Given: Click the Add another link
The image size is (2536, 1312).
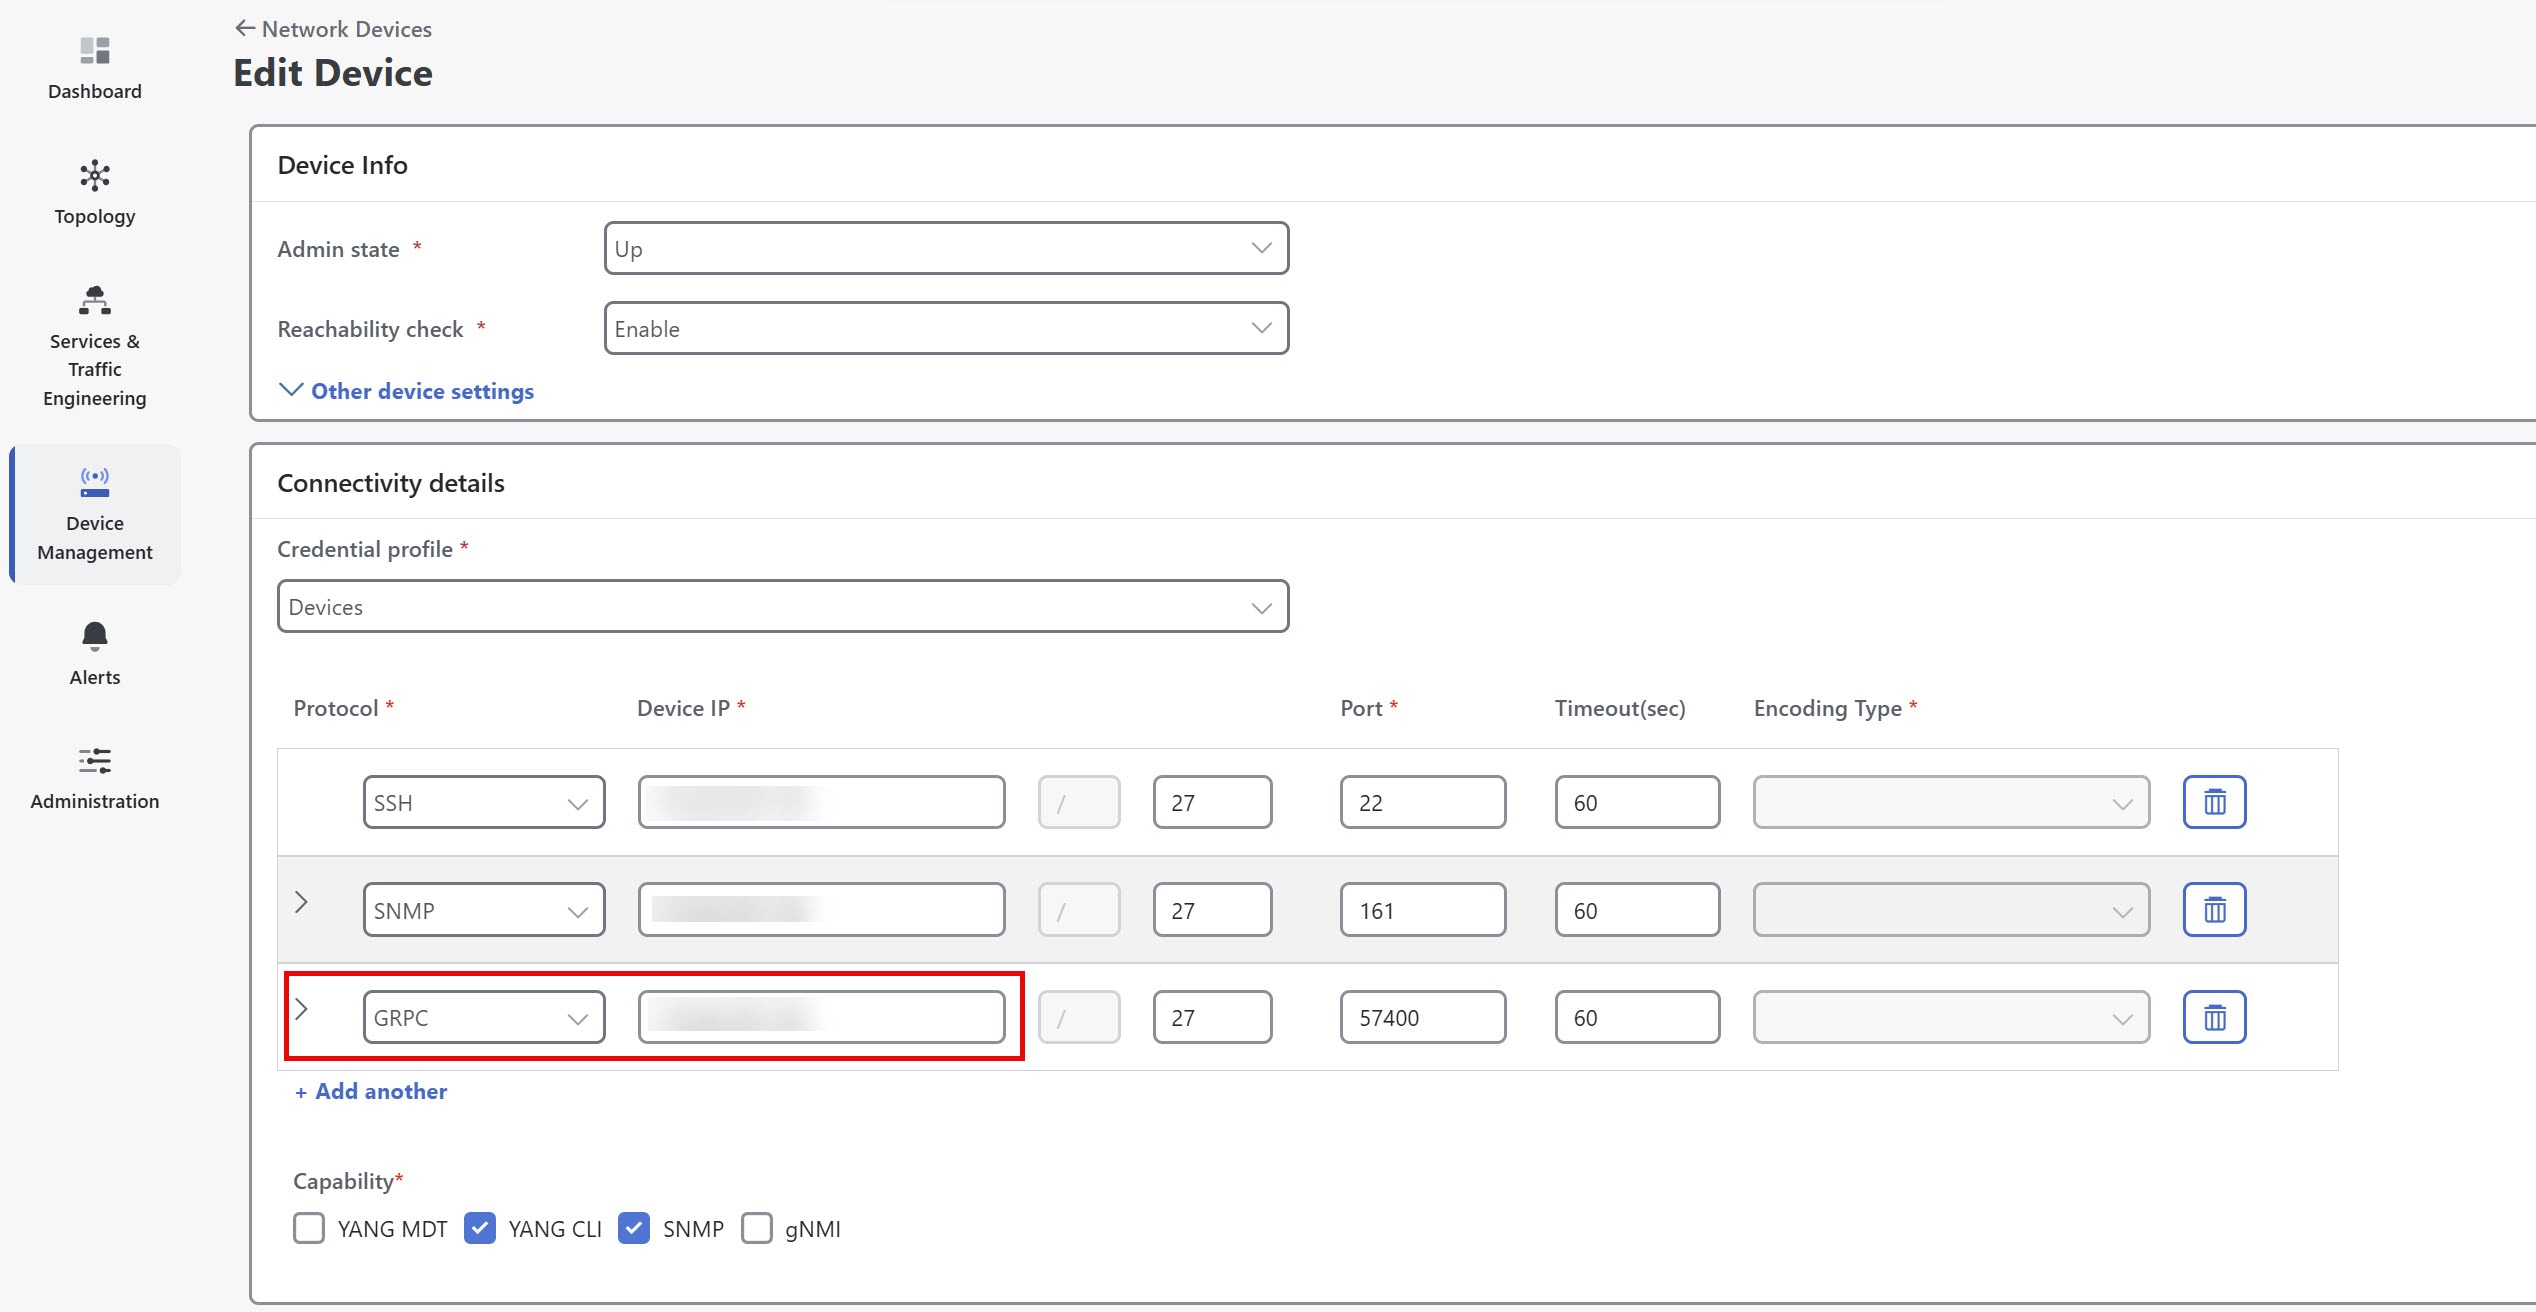Looking at the screenshot, I should [x=370, y=1091].
